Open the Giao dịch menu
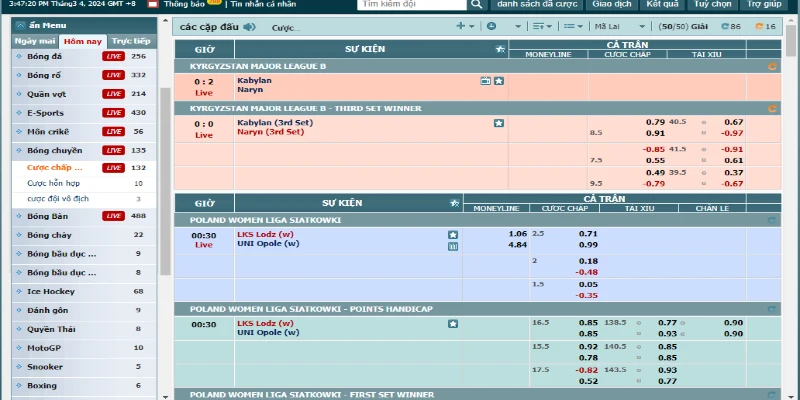This screenshot has width=800, height=400. coord(612,4)
